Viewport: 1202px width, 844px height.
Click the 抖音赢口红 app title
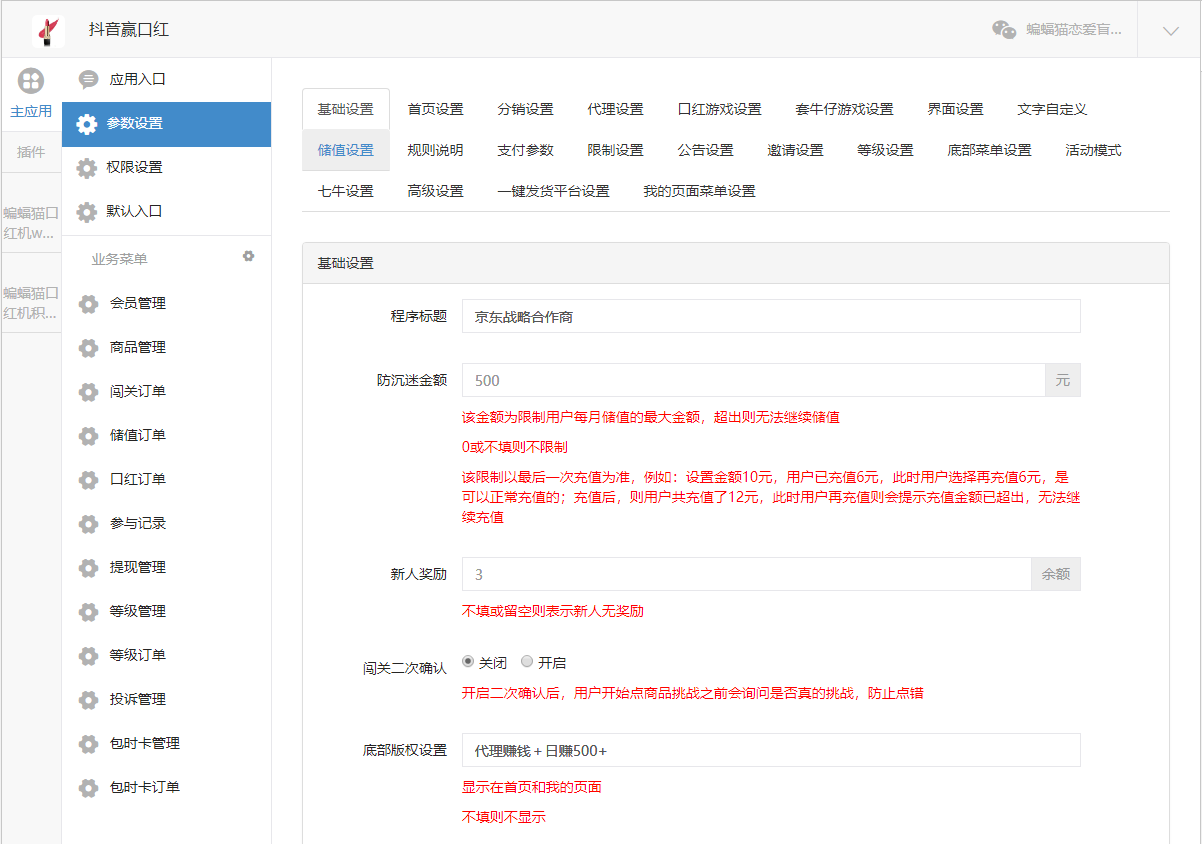click(x=129, y=30)
